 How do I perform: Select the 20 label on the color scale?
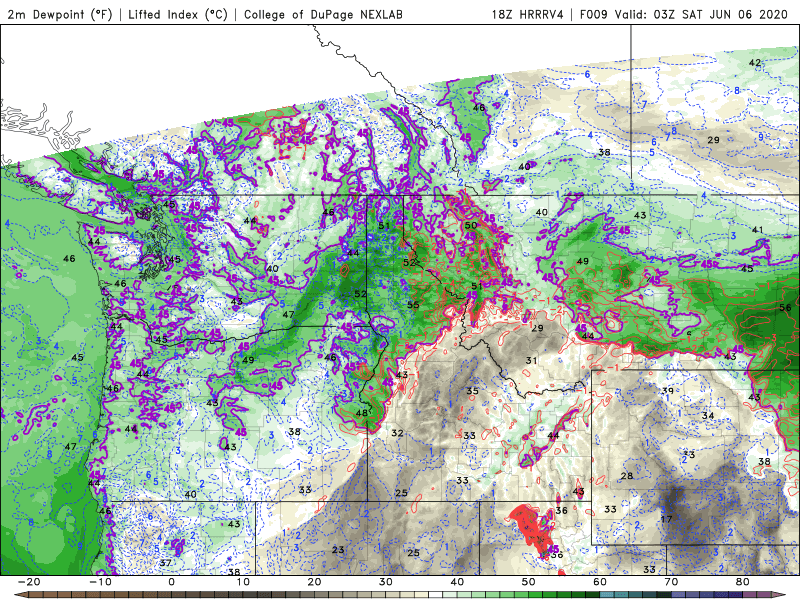[314, 582]
